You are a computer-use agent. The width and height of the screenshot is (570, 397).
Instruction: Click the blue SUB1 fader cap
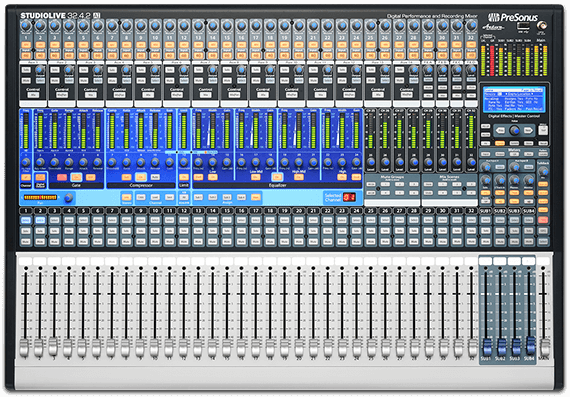pyautogui.click(x=486, y=347)
